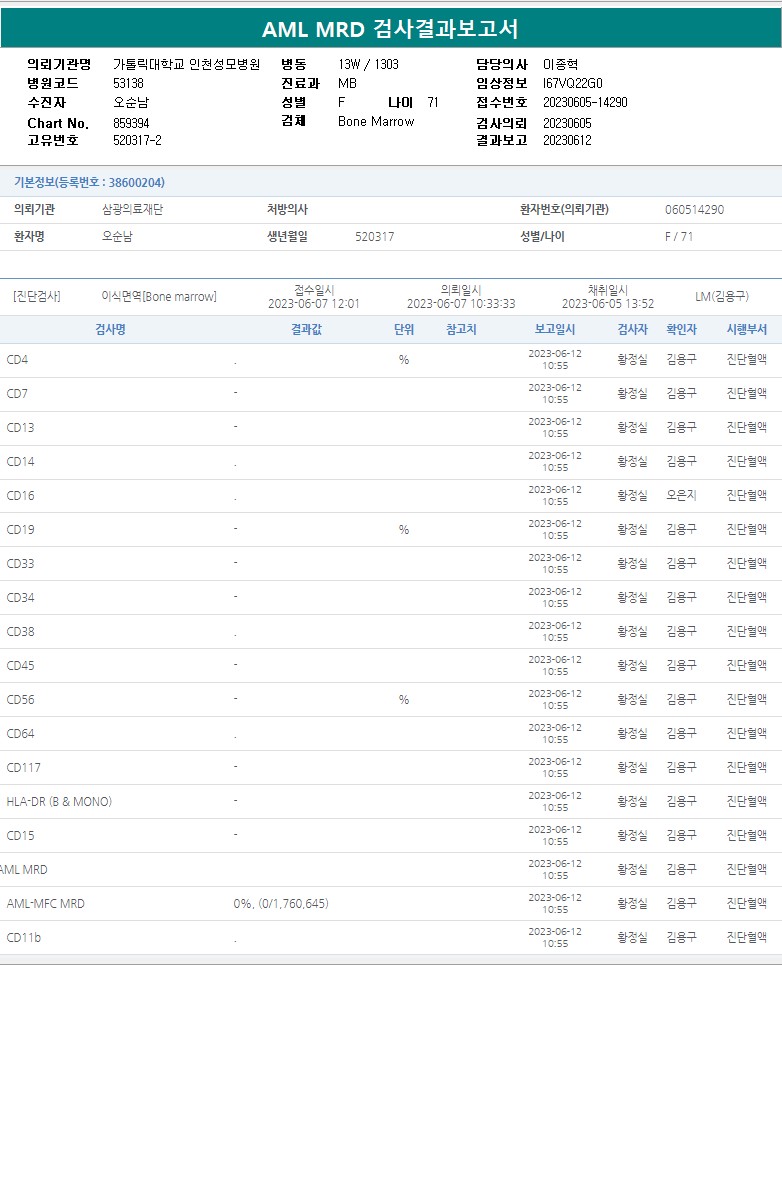Image resolution: width=782 pixels, height=1192 pixels.
Task: Click Chart No. value '859394'
Action: [131, 123]
